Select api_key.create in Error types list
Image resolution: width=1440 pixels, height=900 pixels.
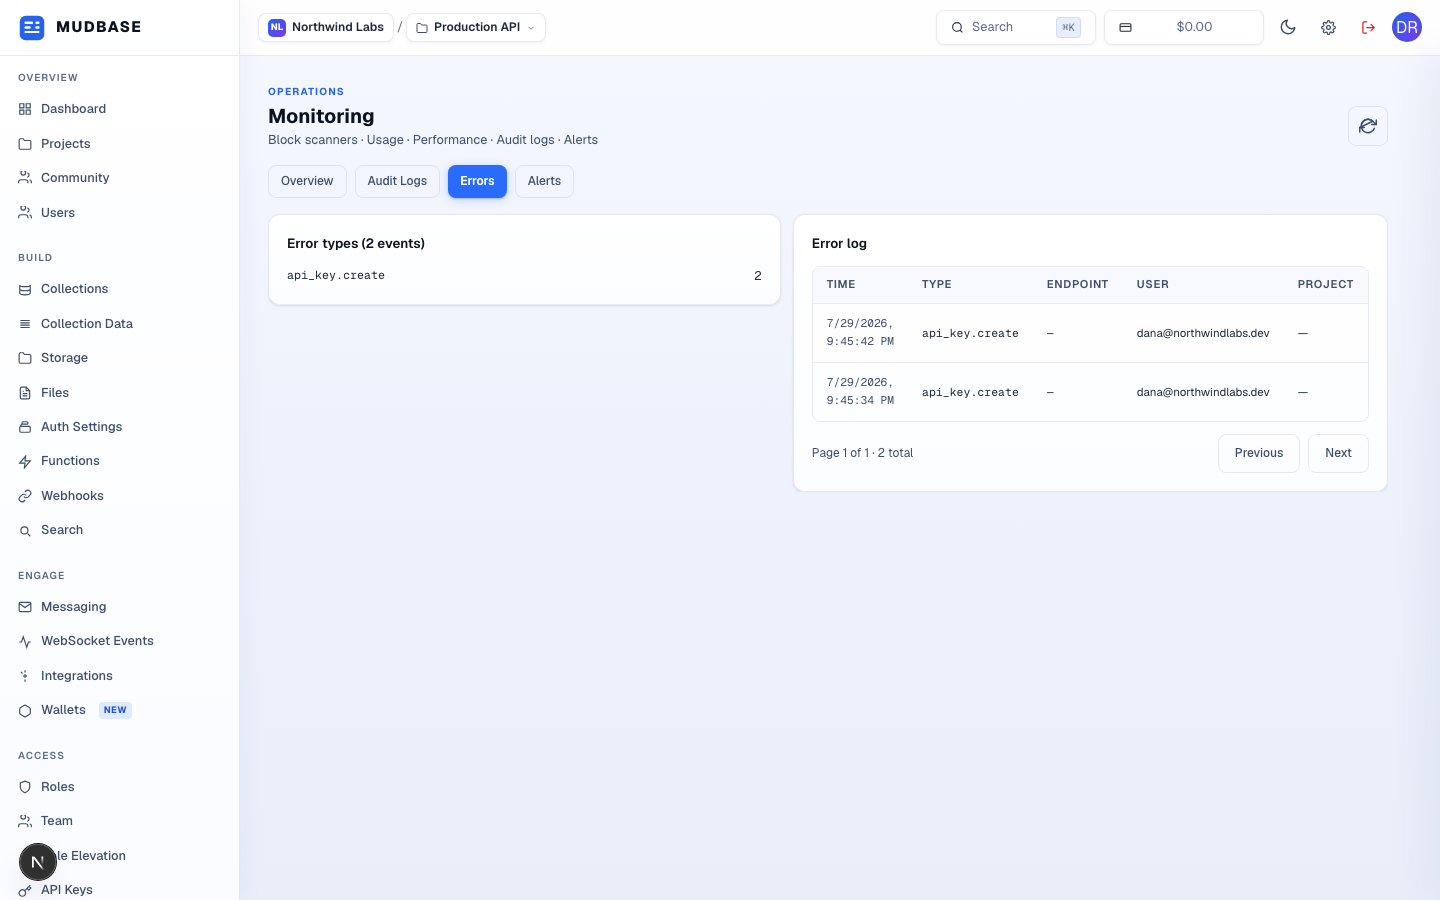tap(524, 276)
